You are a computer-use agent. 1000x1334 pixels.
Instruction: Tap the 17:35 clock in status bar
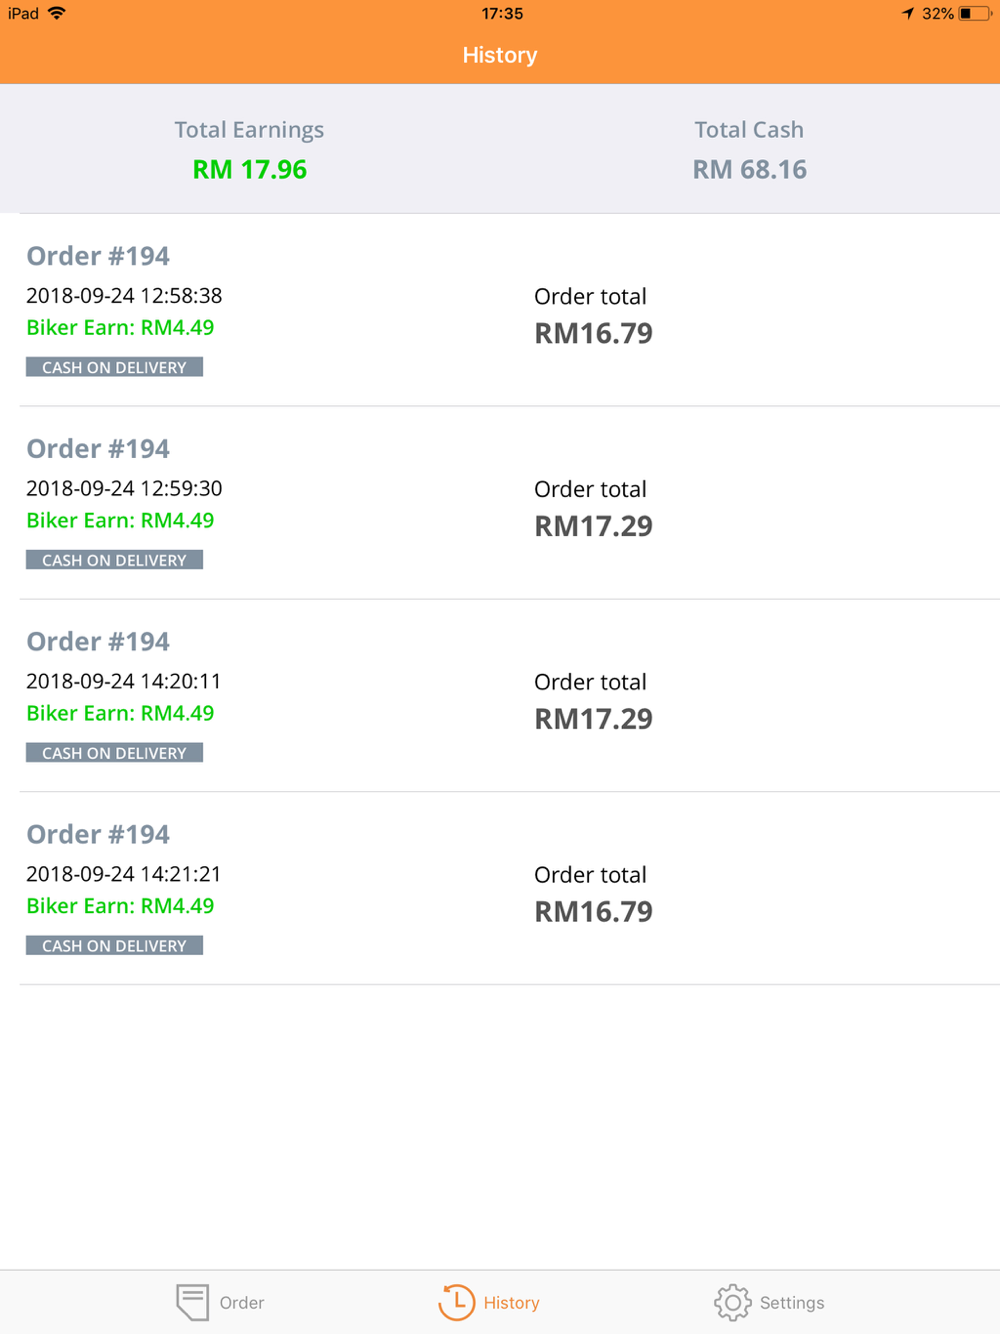pyautogui.click(x=502, y=13)
